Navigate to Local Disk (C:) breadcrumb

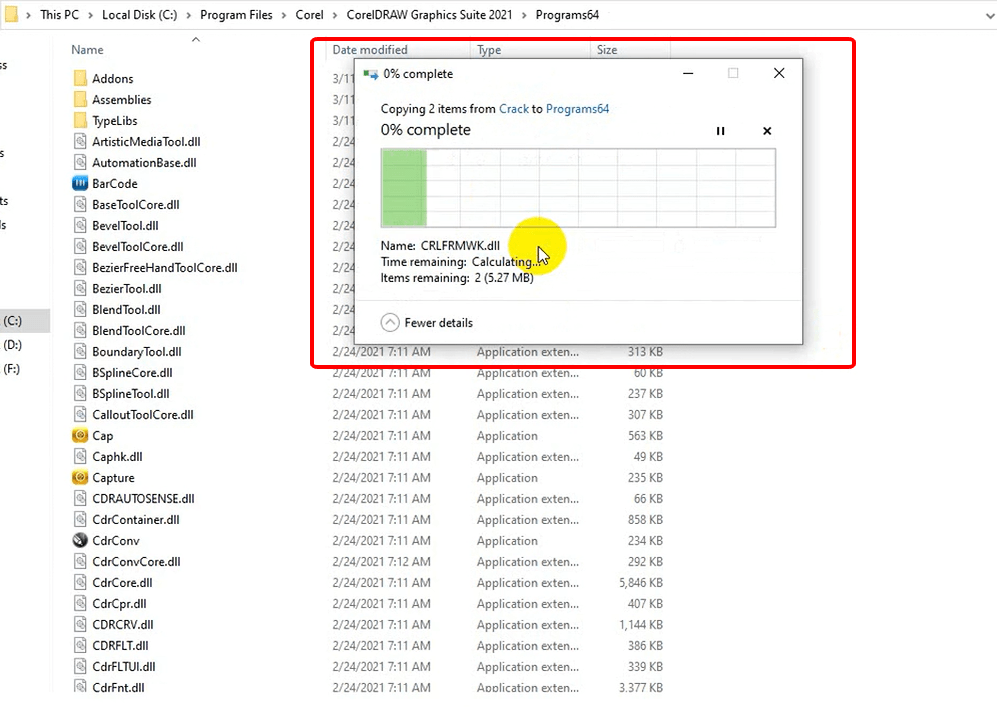point(139,15)
